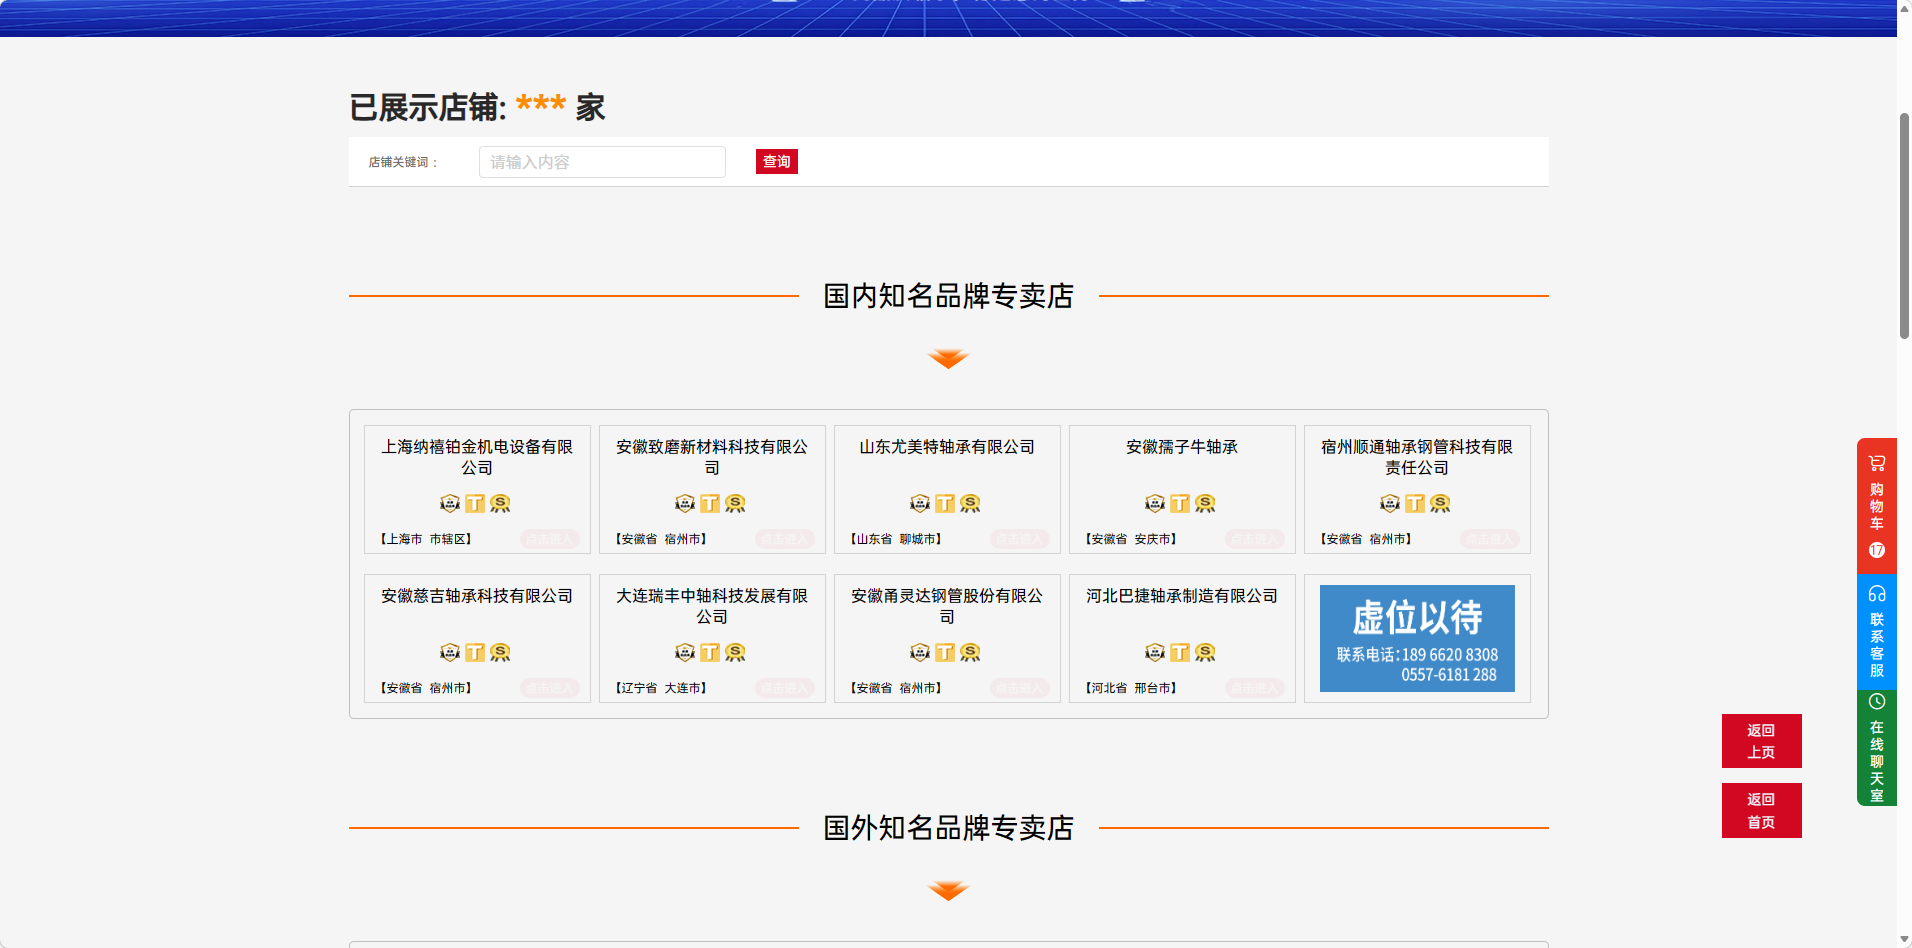This screenshot has height=948, width=1912.
Task: Focus the 店铺关键词 input field
Action: click(602, 162)
